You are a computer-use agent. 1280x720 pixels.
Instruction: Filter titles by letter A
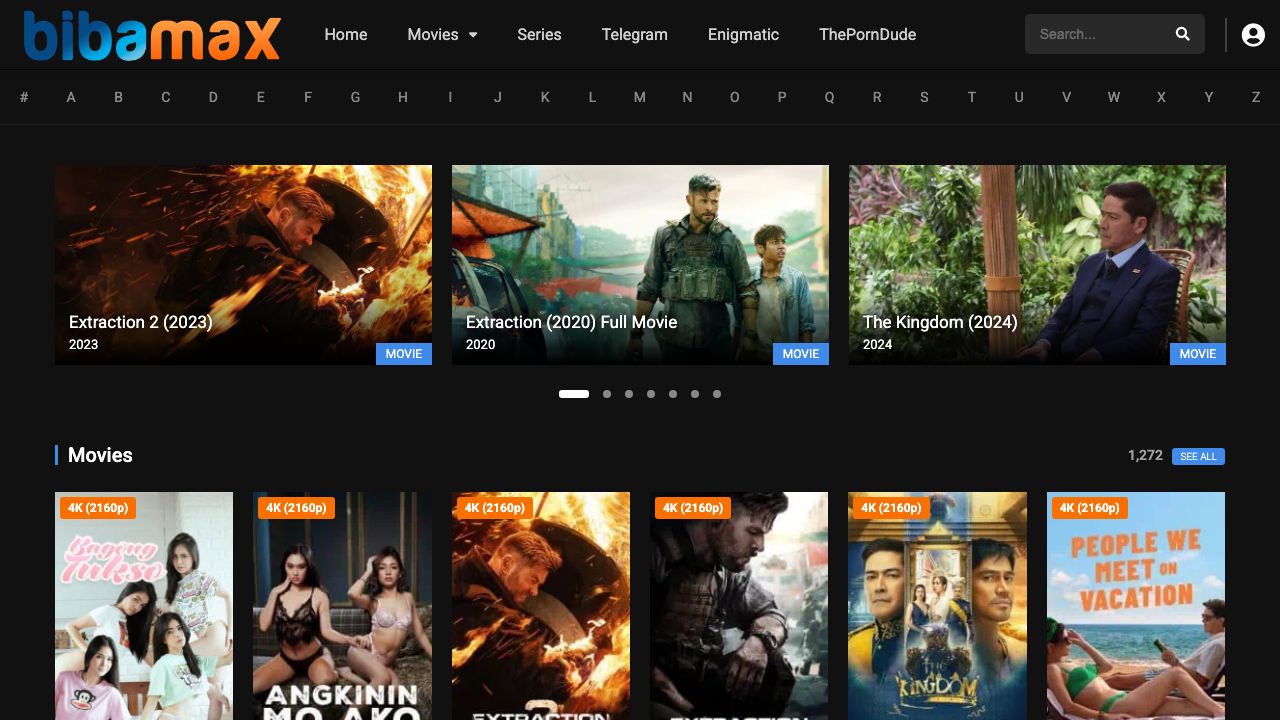click(x=71, y=97)
